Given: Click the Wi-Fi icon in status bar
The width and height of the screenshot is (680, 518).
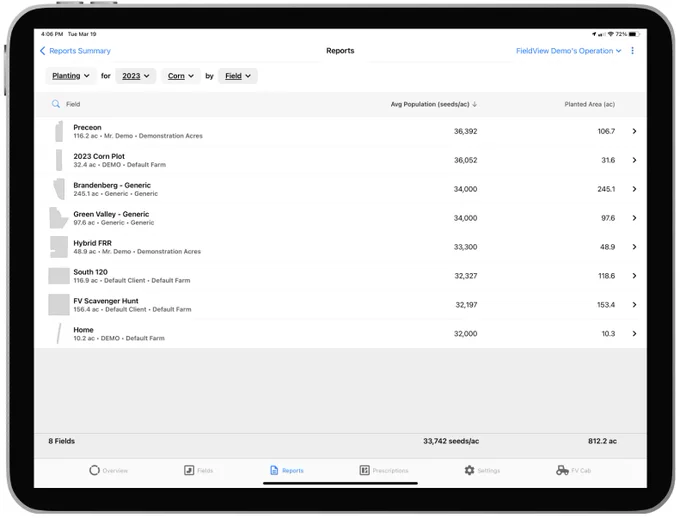Looking at the screenshot, I should click(610, 34).
